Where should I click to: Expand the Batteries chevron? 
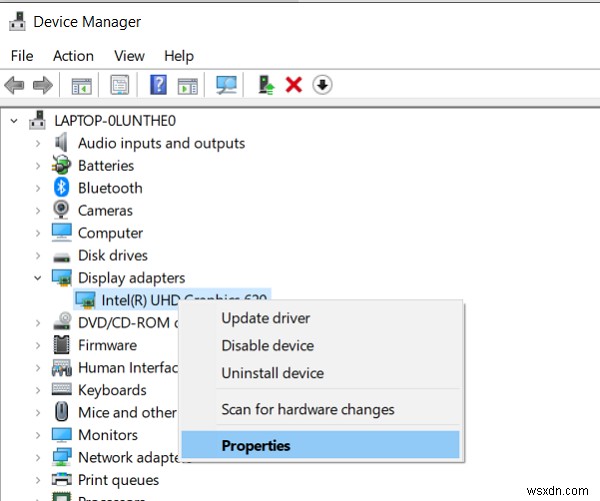38,166
